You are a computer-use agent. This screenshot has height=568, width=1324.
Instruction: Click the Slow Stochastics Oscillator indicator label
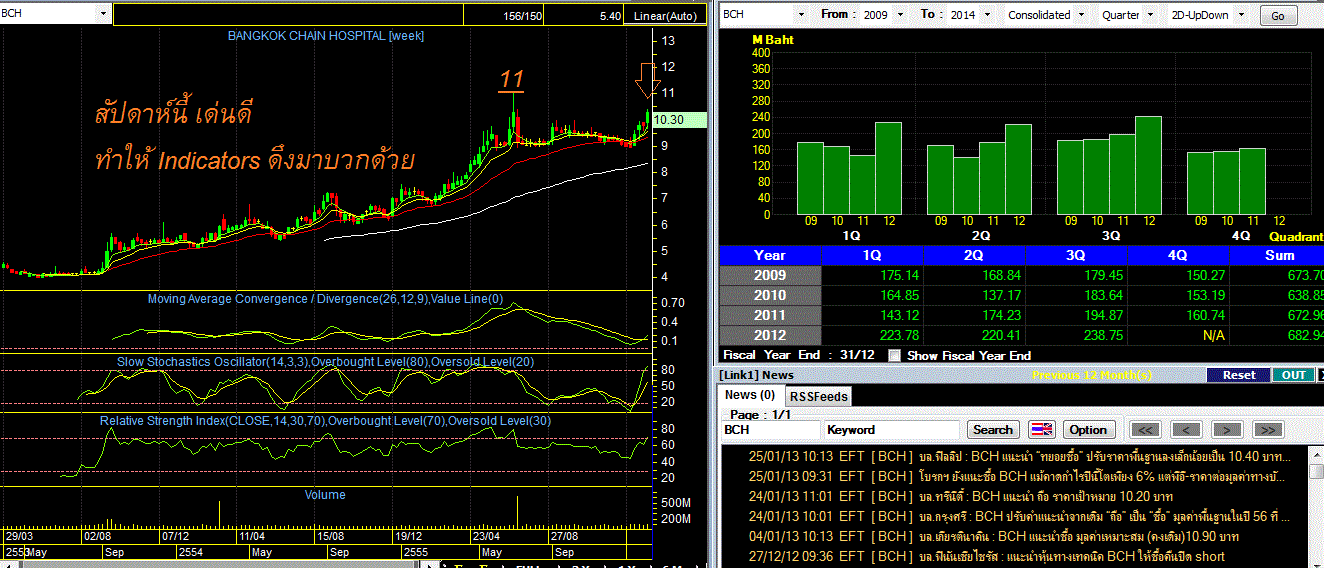325,361
